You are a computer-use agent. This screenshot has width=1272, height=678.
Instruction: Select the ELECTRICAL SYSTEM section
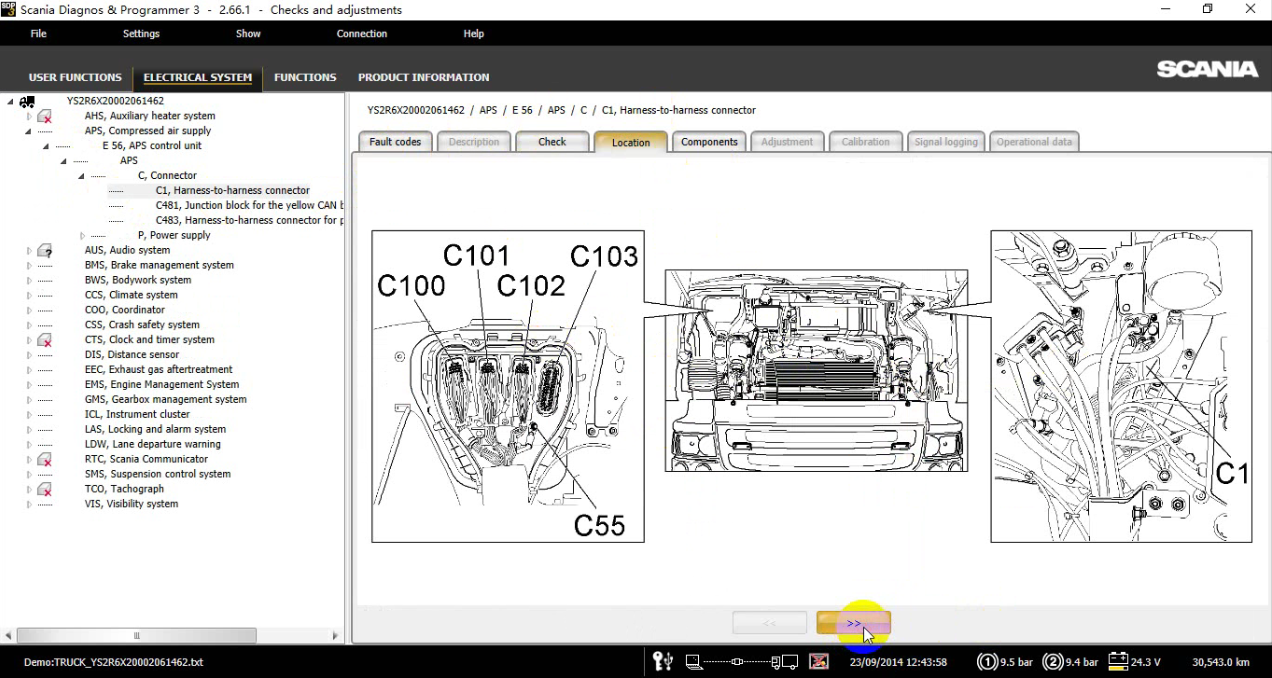click(198, 77)
